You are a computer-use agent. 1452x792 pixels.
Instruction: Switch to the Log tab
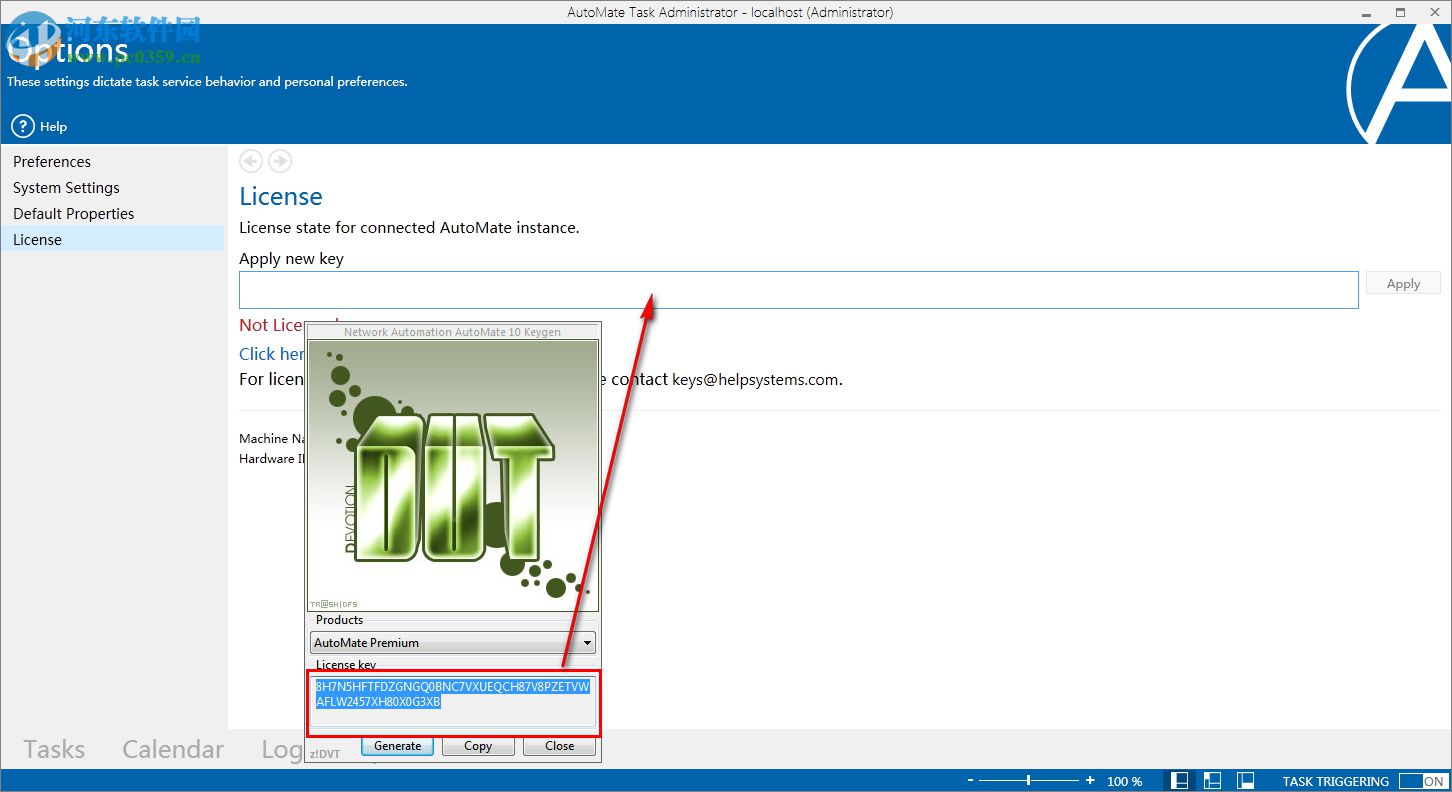(282, 749)
